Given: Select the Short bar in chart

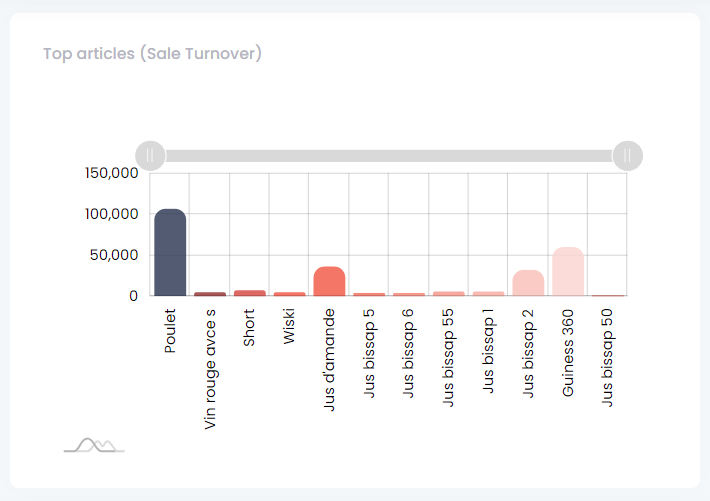Looking at the screenshot, I should tap(250, 293).
